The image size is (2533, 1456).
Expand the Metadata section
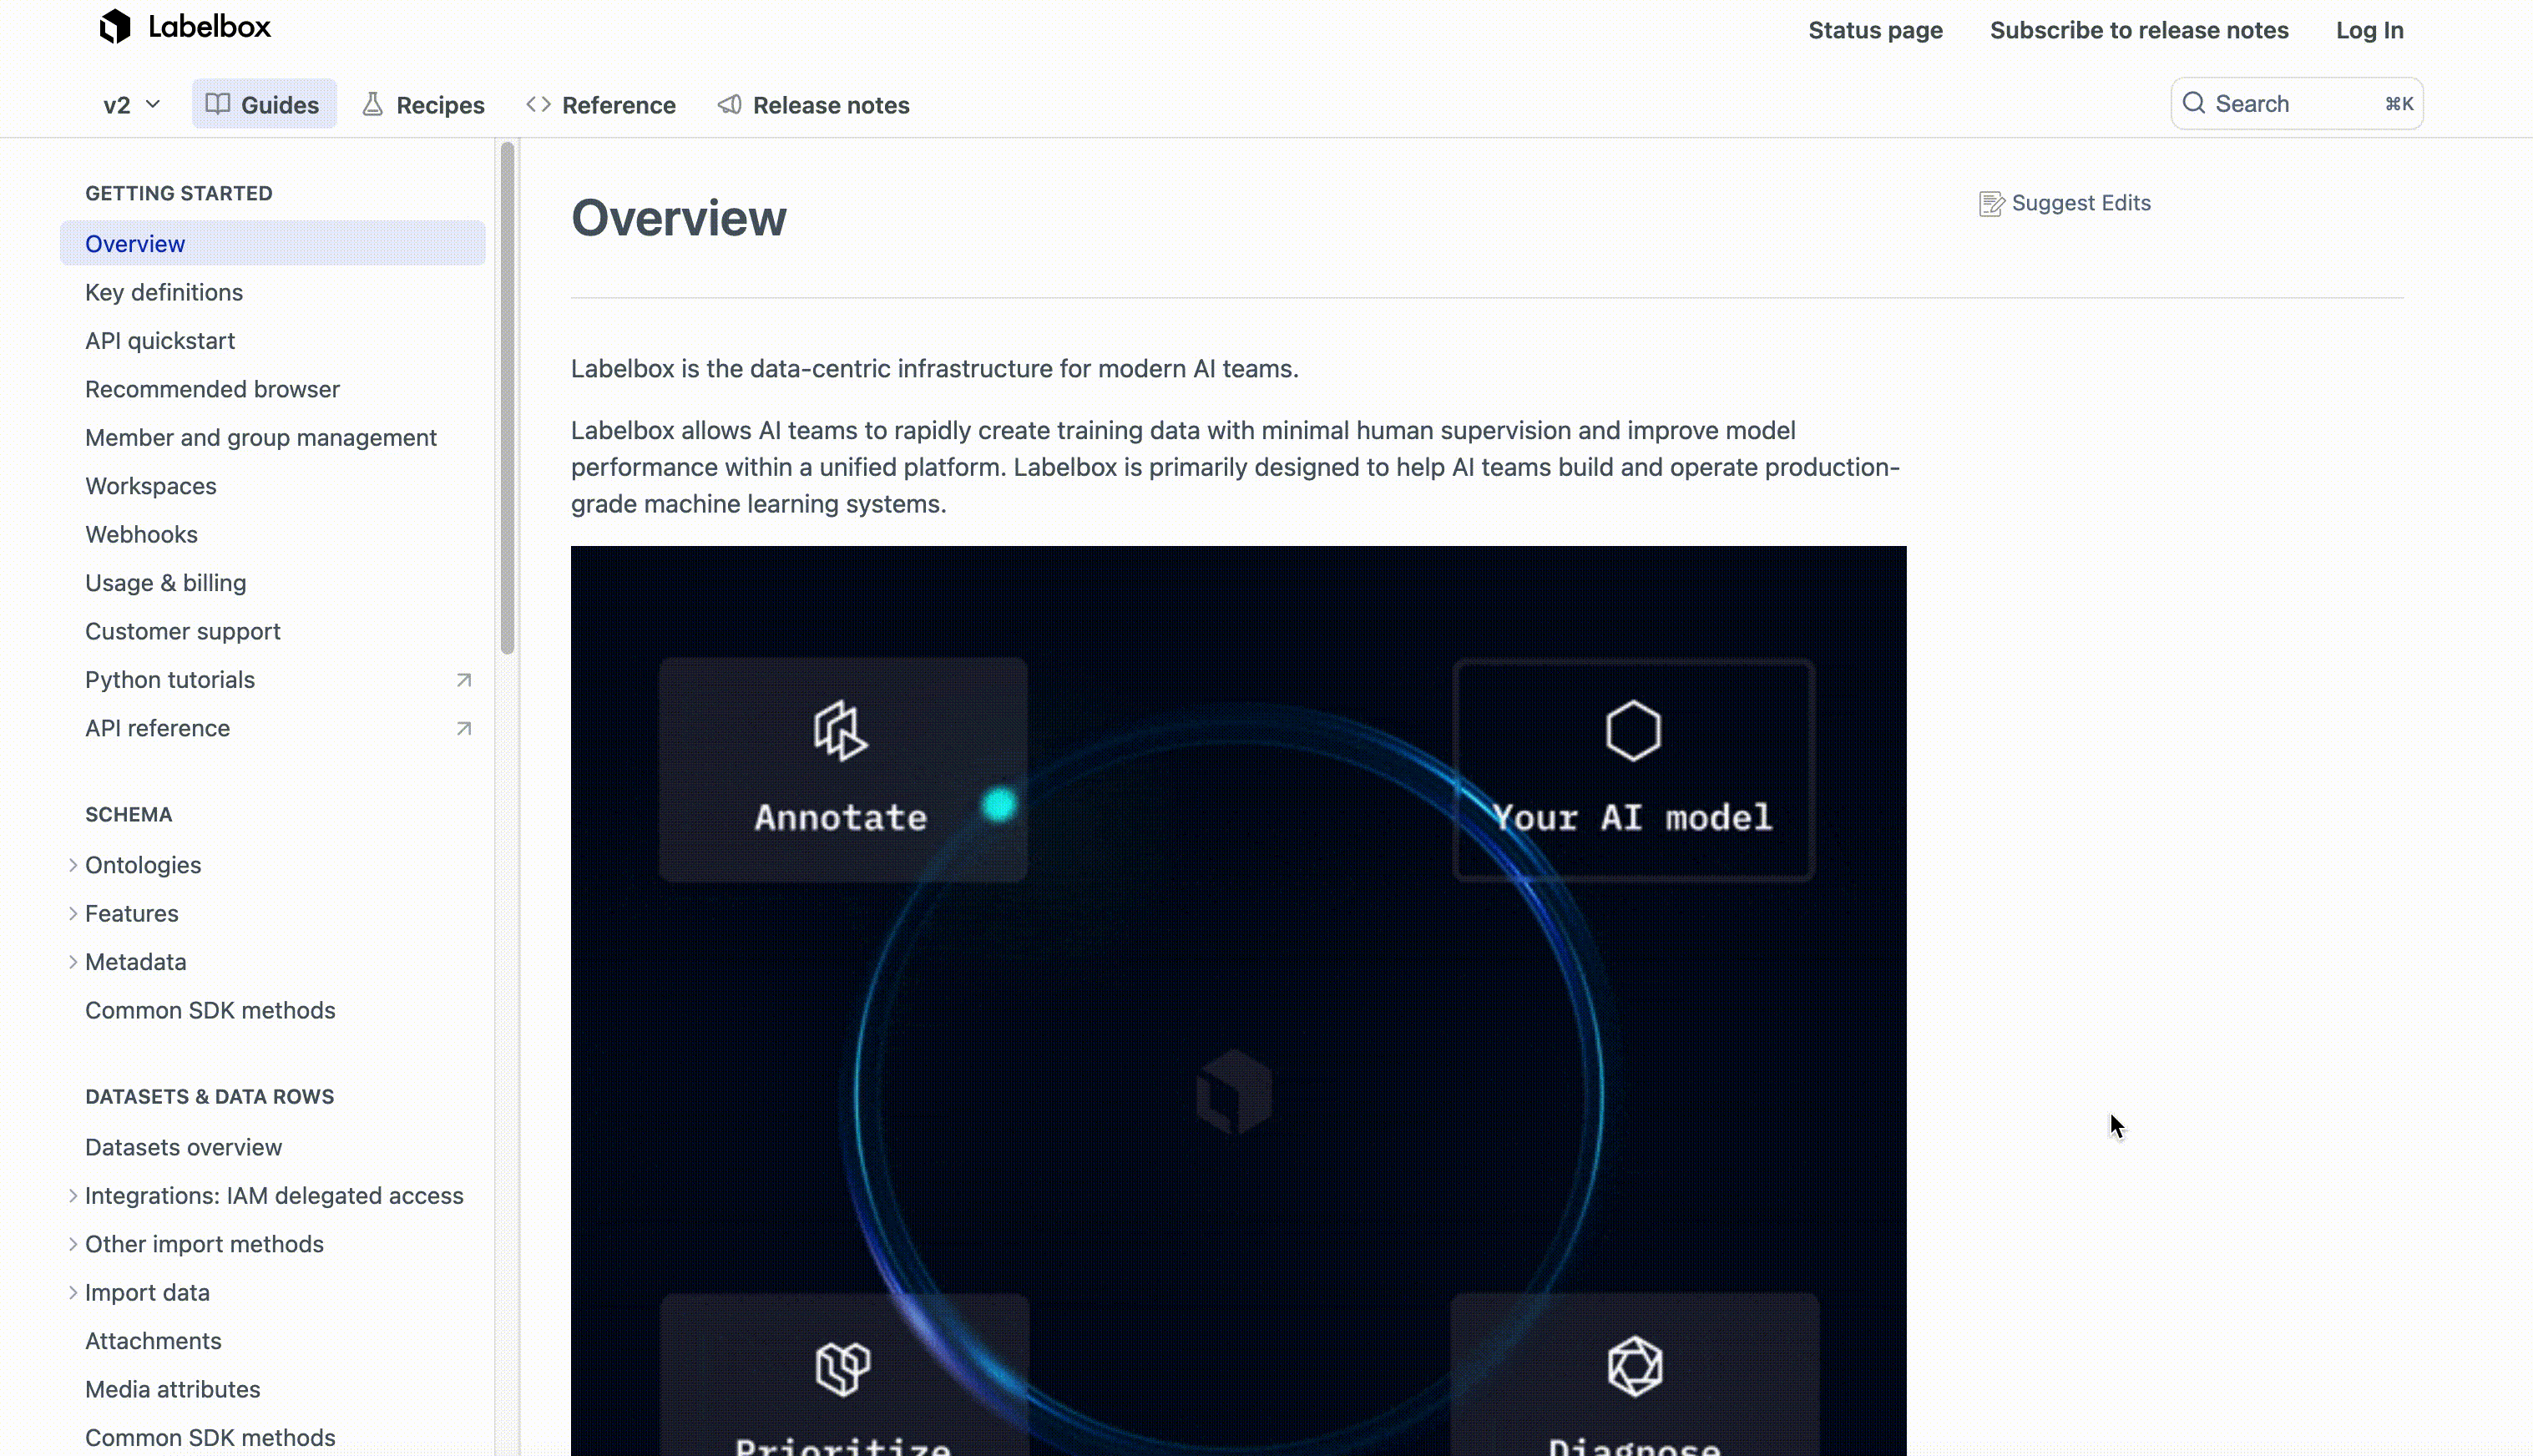(73, 962)
